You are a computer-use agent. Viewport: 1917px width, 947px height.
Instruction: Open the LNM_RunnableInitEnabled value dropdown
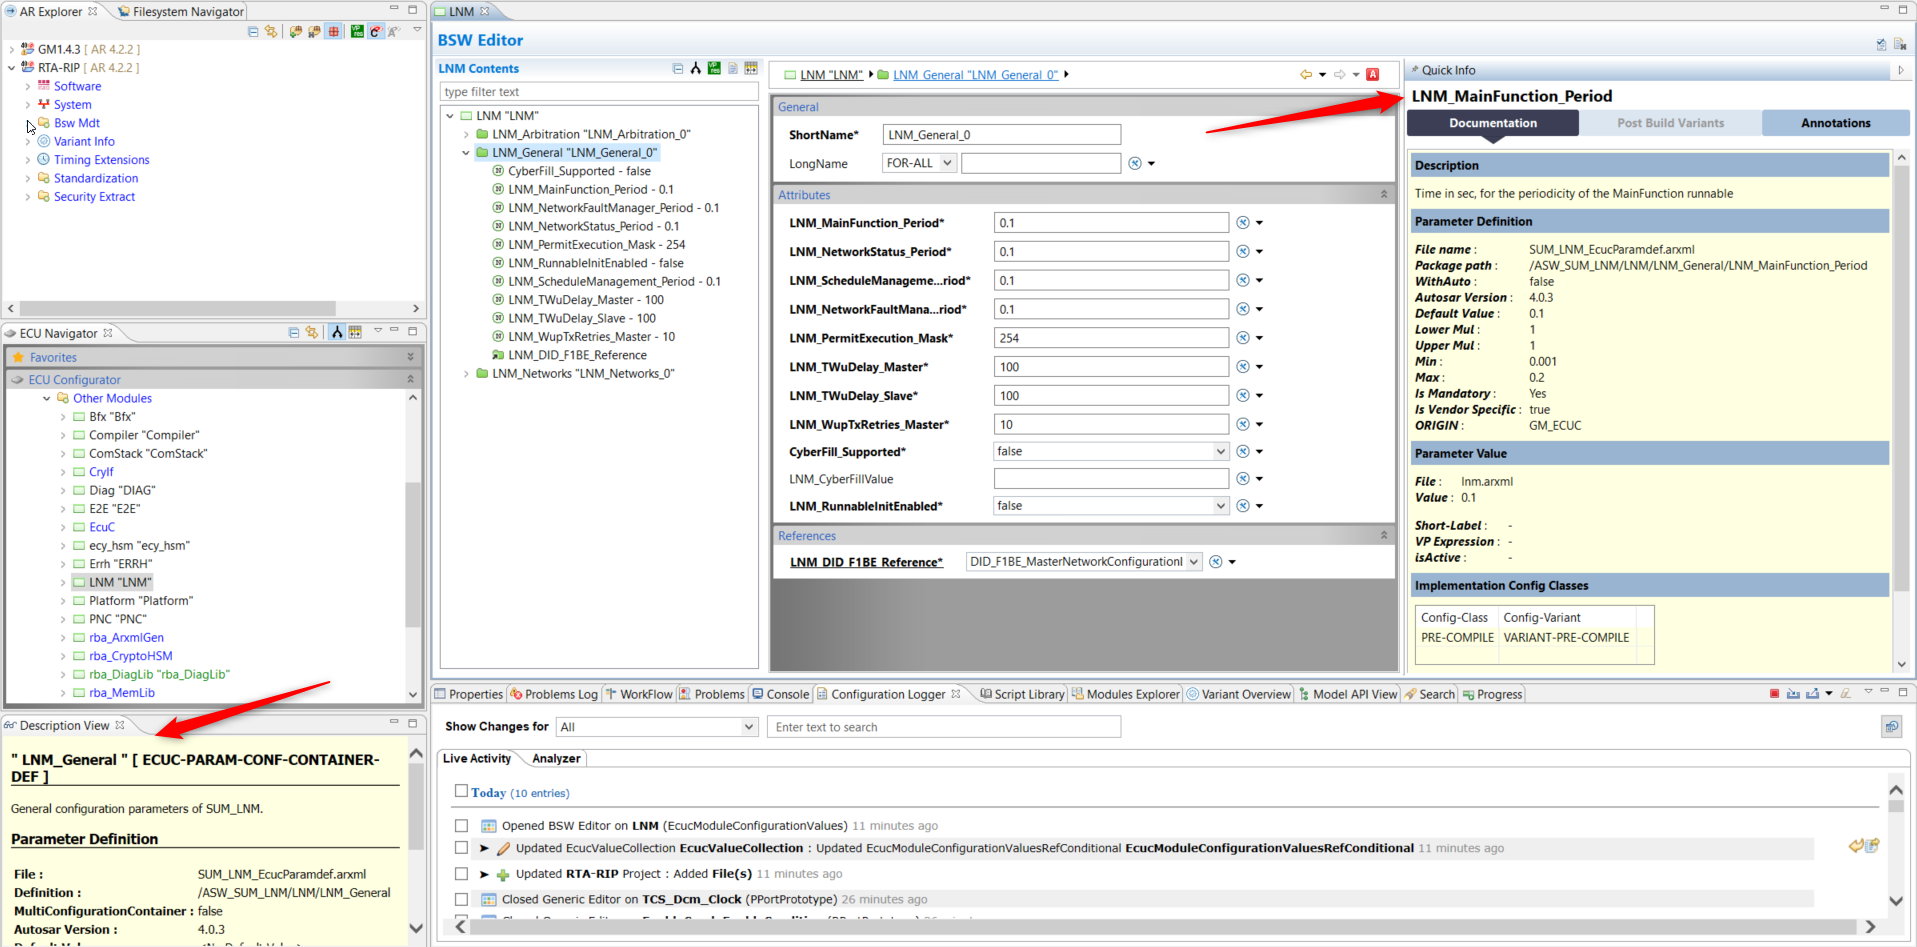(1220, 506)
